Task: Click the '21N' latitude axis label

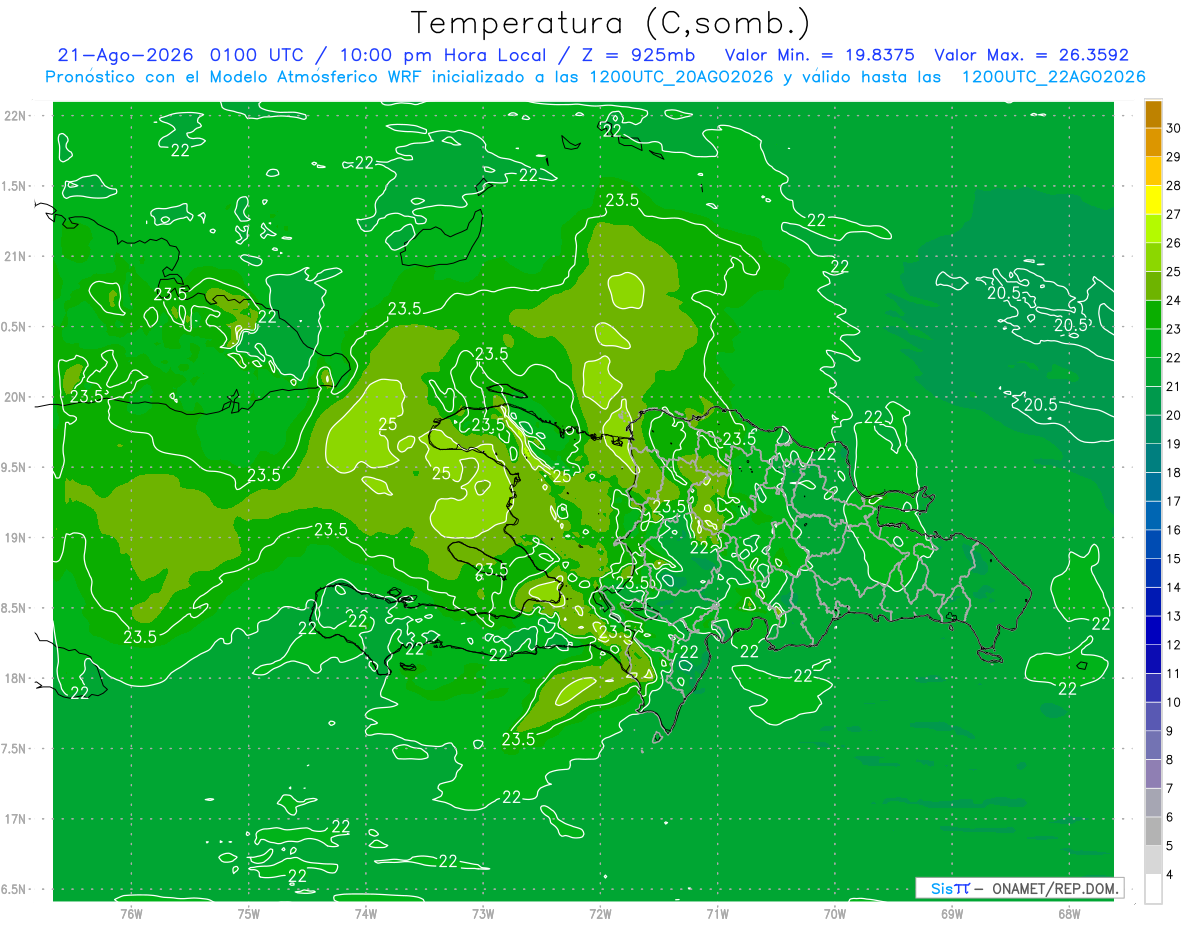Action: (x=17, y=256)
